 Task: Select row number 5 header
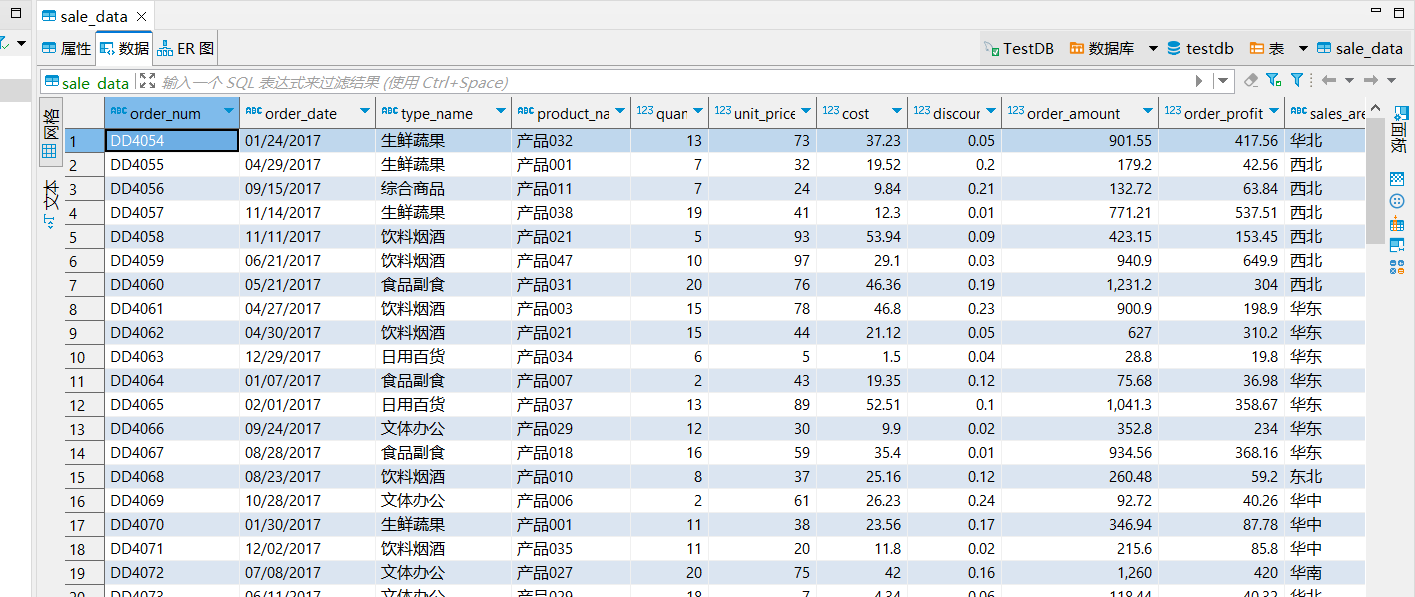click(x=85, y=237)
